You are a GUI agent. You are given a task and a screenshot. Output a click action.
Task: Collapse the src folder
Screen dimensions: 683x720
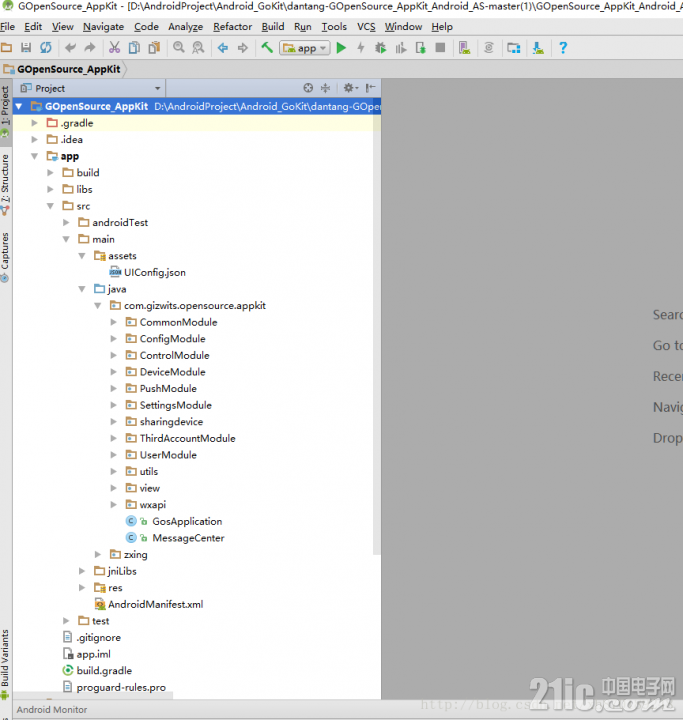click(50, 206)
